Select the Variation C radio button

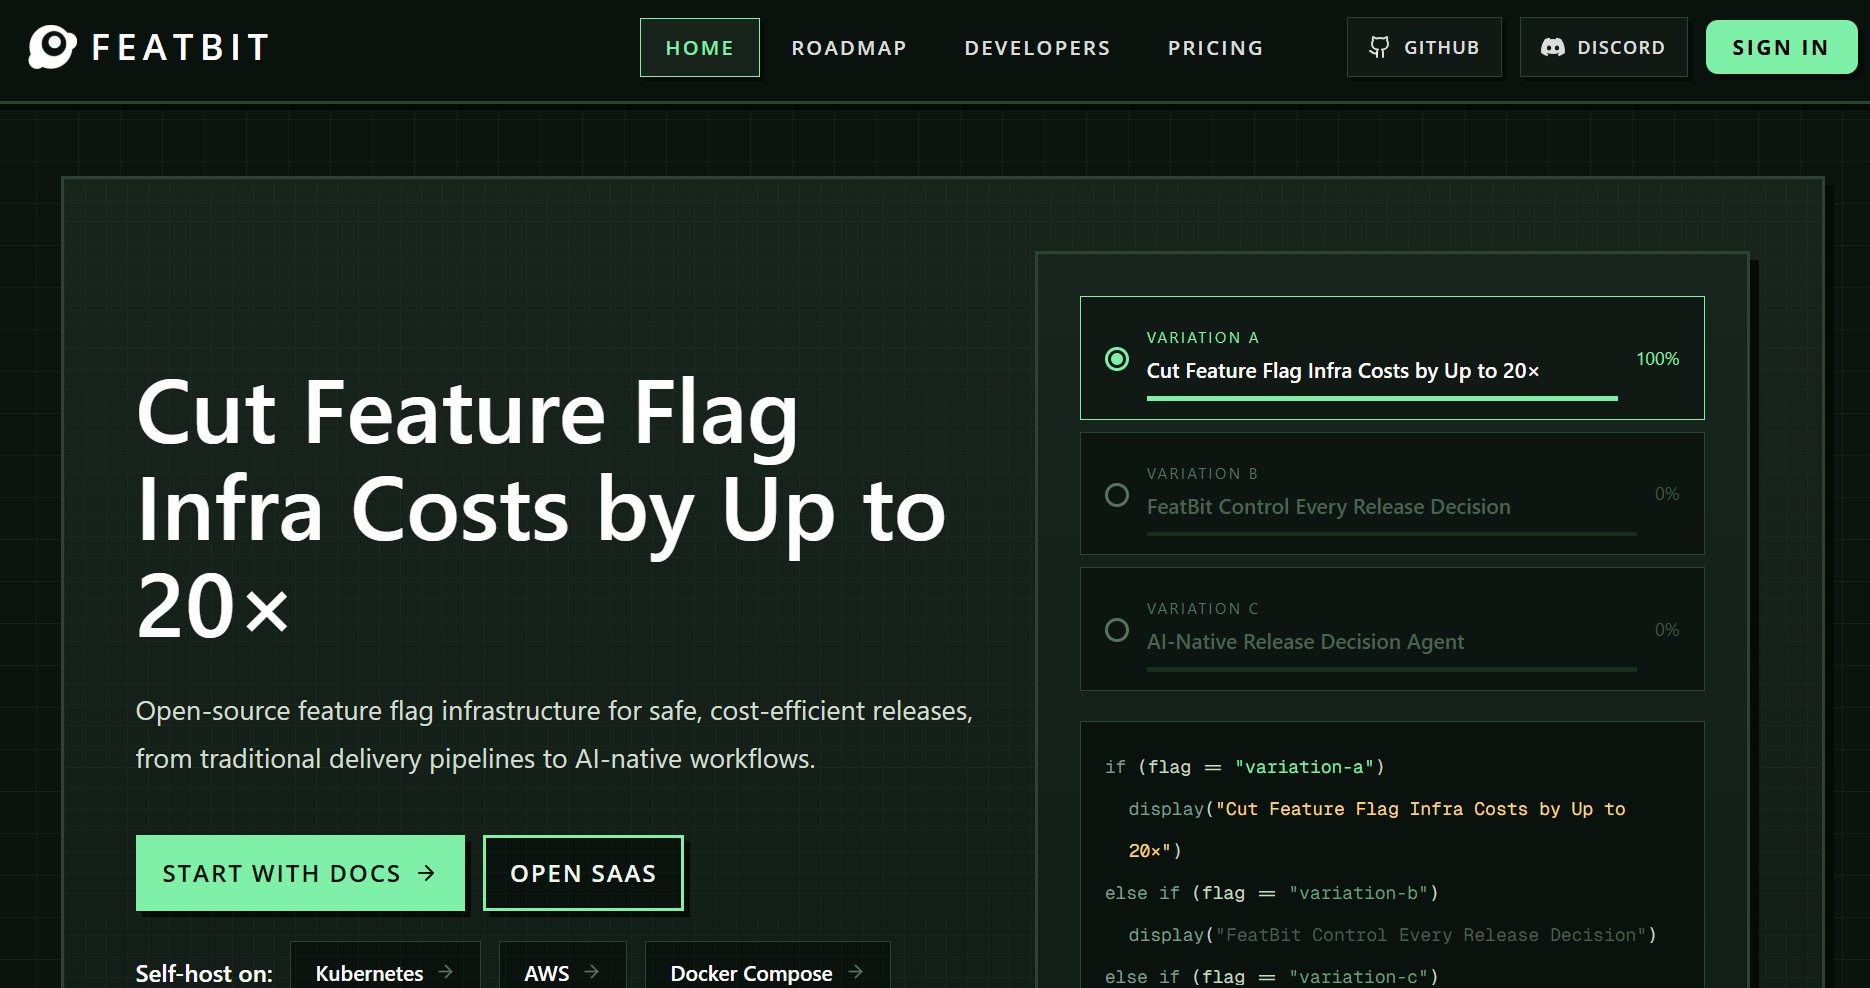tap(1117, 630)
